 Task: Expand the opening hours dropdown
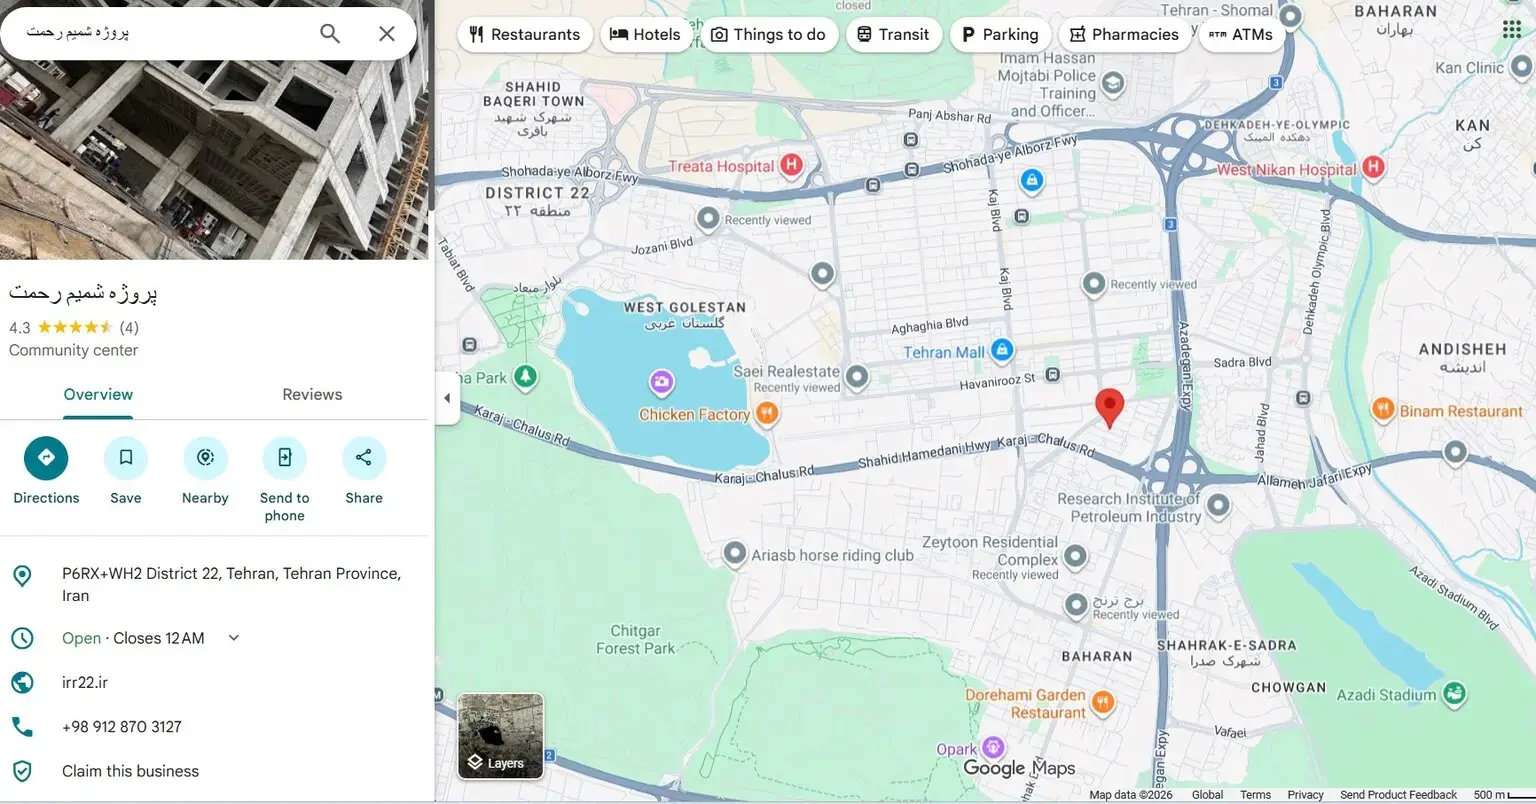[234, 638]
